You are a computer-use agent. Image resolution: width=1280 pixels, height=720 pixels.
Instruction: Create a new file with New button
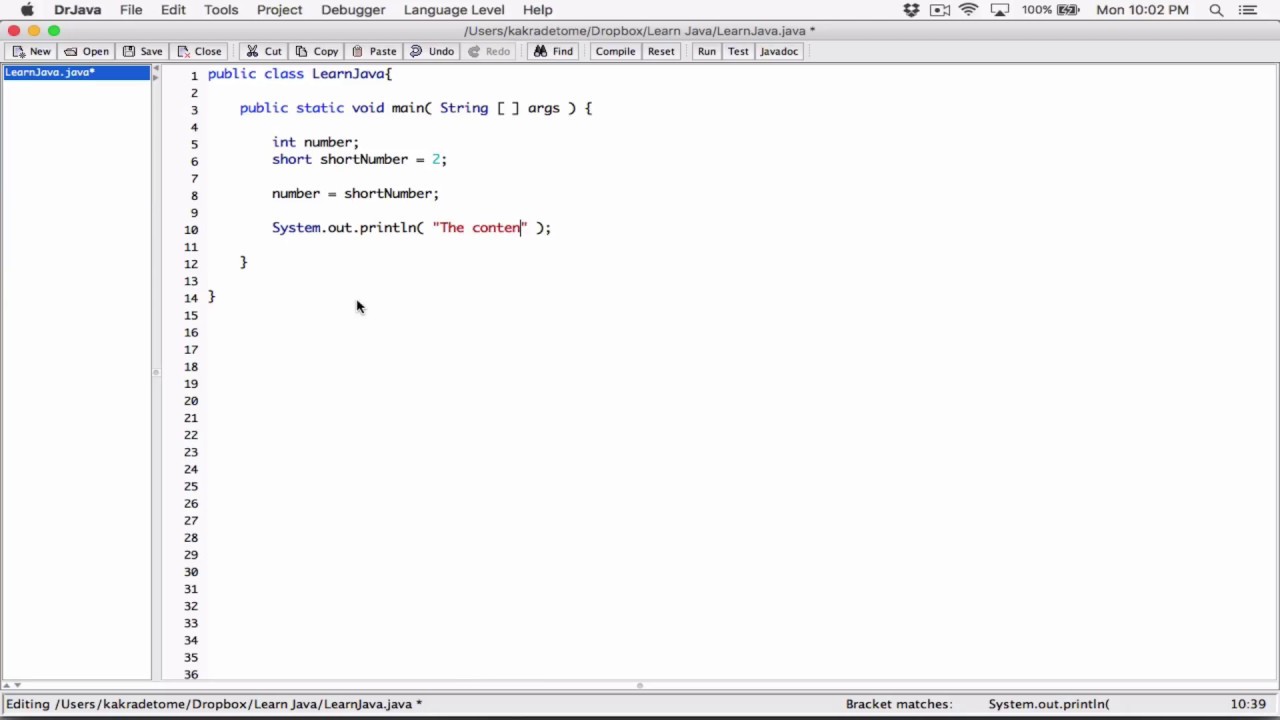(x=31, y=51)
